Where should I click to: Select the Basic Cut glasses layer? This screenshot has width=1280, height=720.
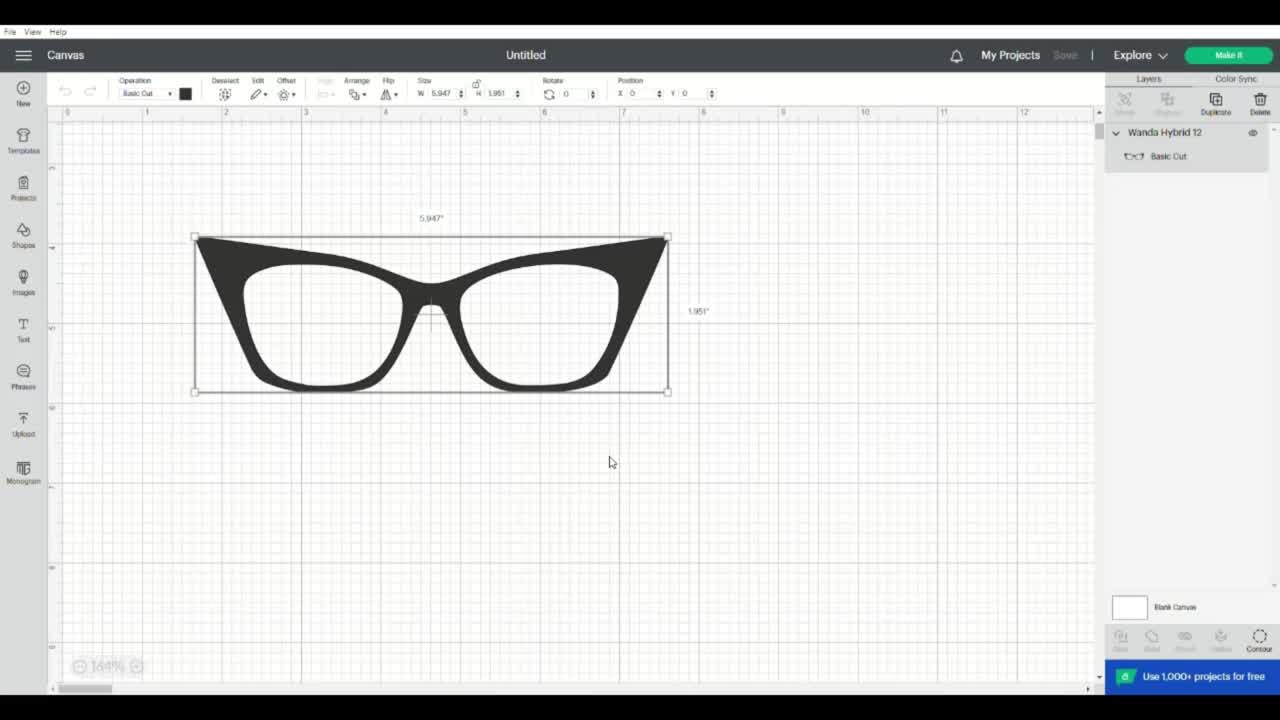click(x=1186, y=156)
